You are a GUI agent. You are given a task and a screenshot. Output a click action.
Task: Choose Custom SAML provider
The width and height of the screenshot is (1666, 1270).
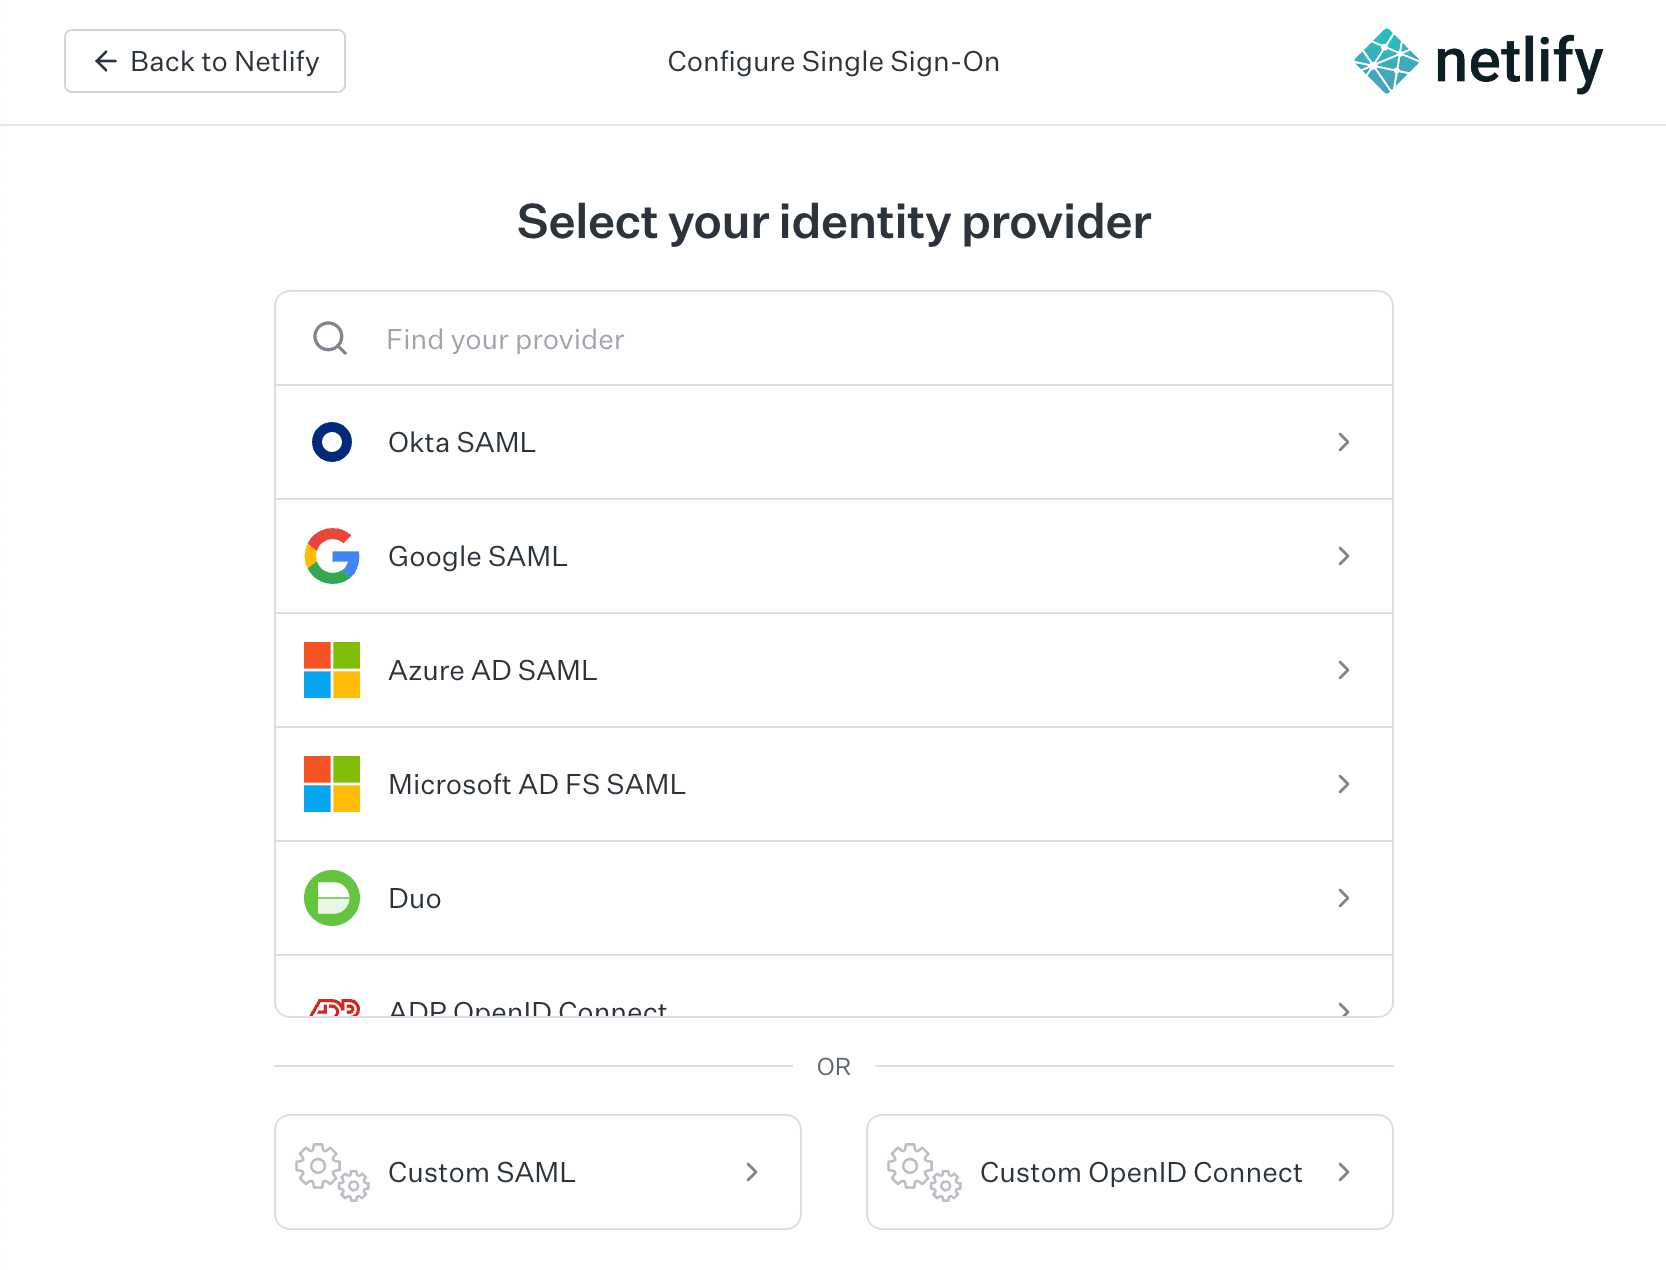538,1172
